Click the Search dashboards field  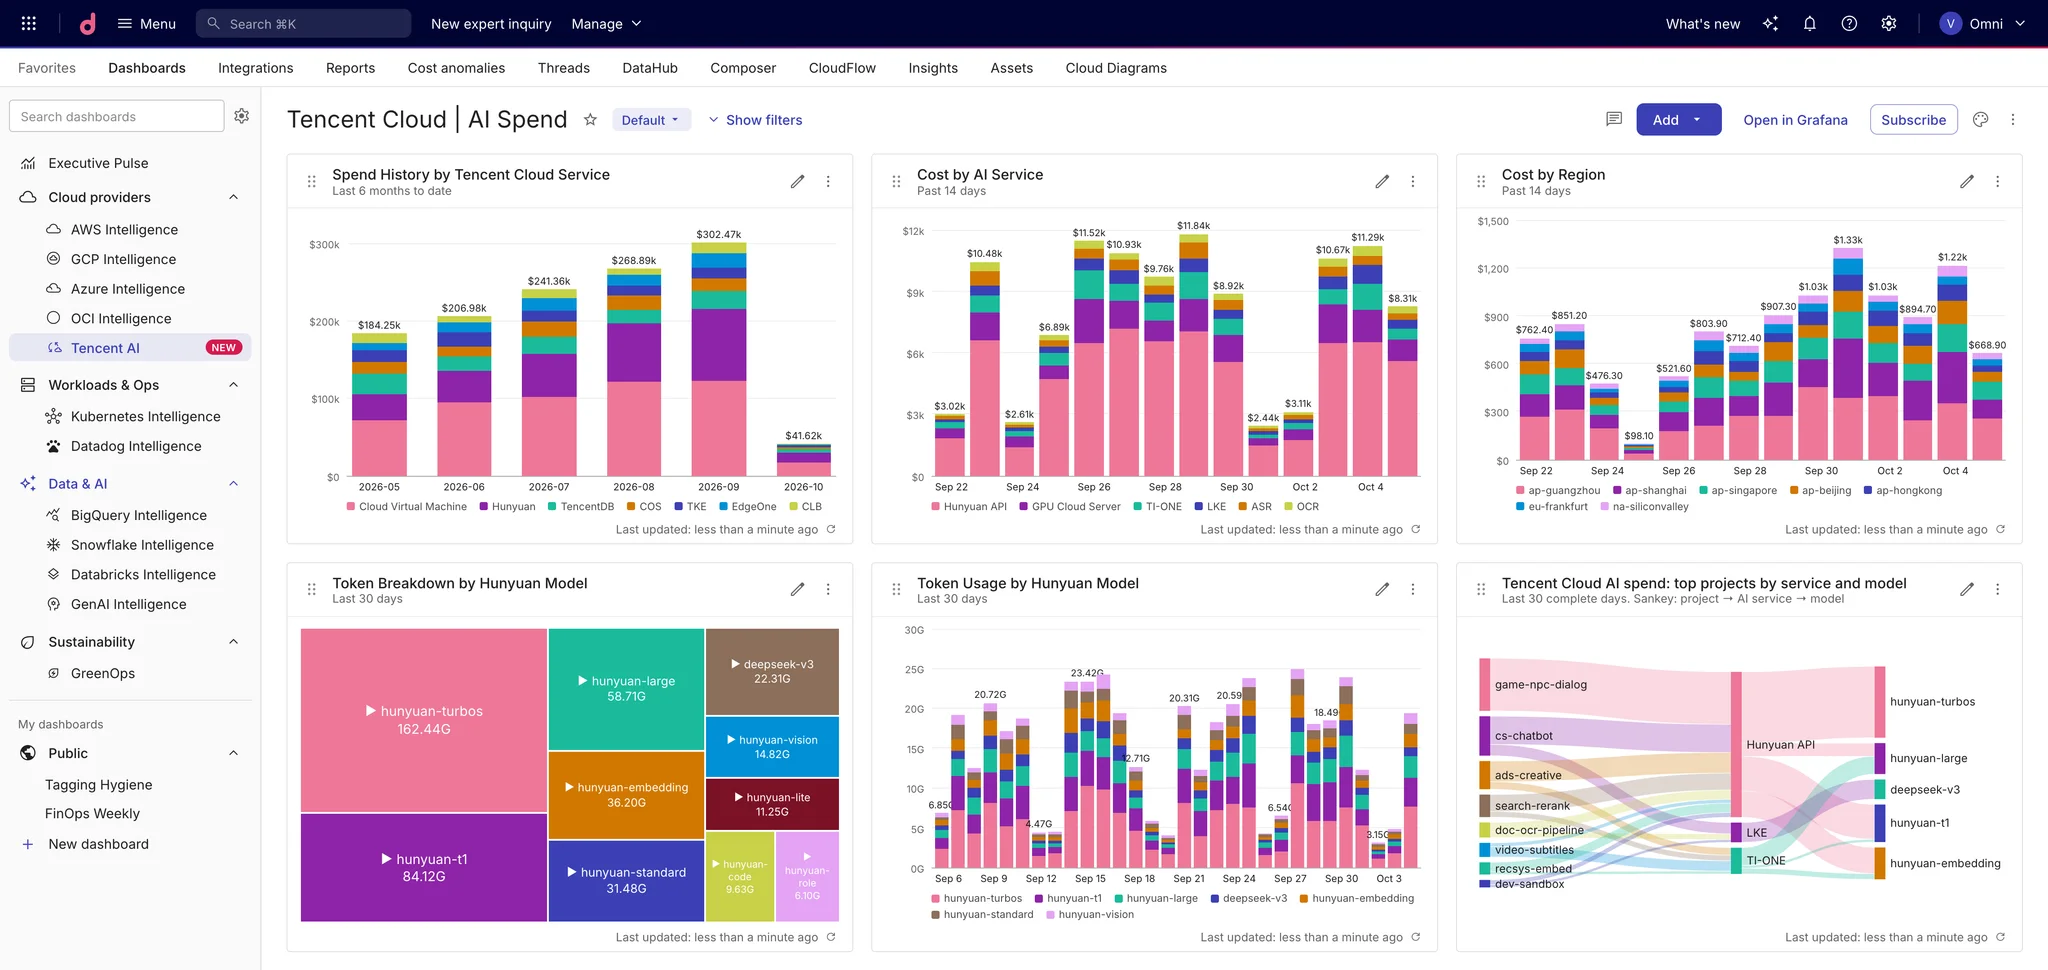coord(116,116)
